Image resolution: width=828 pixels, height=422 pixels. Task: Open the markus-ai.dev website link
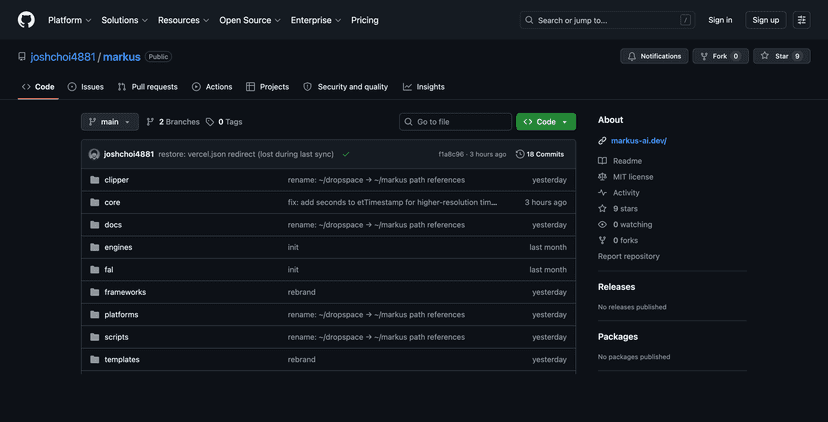click(x=639, y=140)
